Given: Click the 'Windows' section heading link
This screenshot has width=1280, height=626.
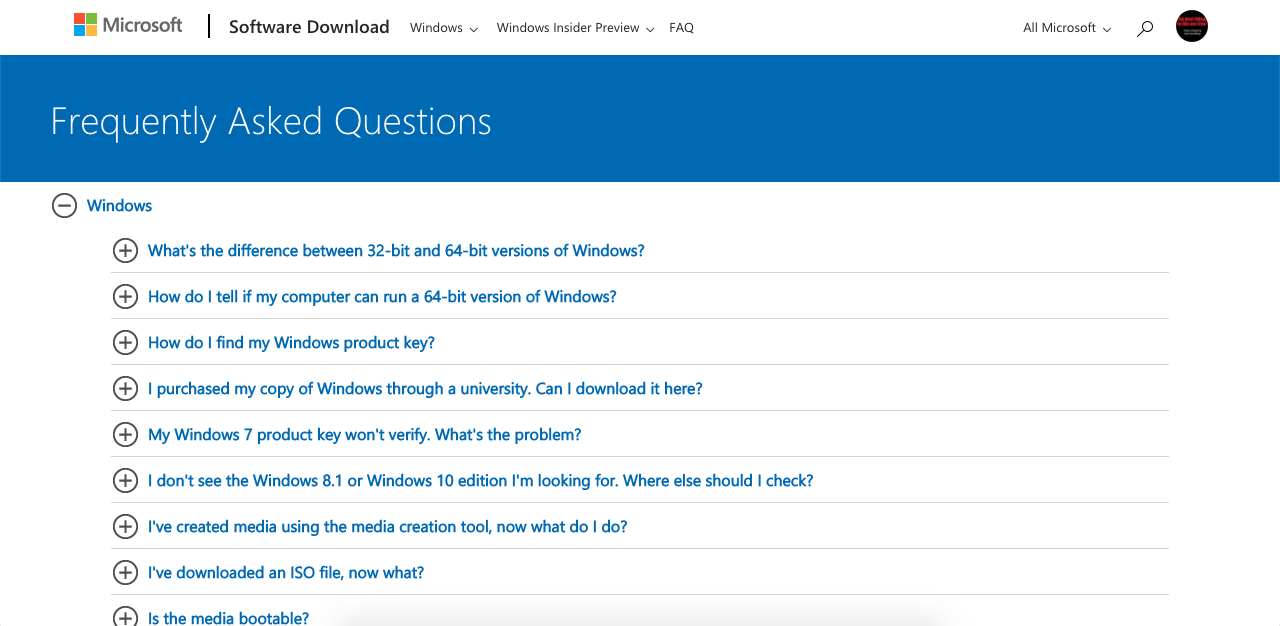Looking at the screenshot, I should [x=119, y=206].
